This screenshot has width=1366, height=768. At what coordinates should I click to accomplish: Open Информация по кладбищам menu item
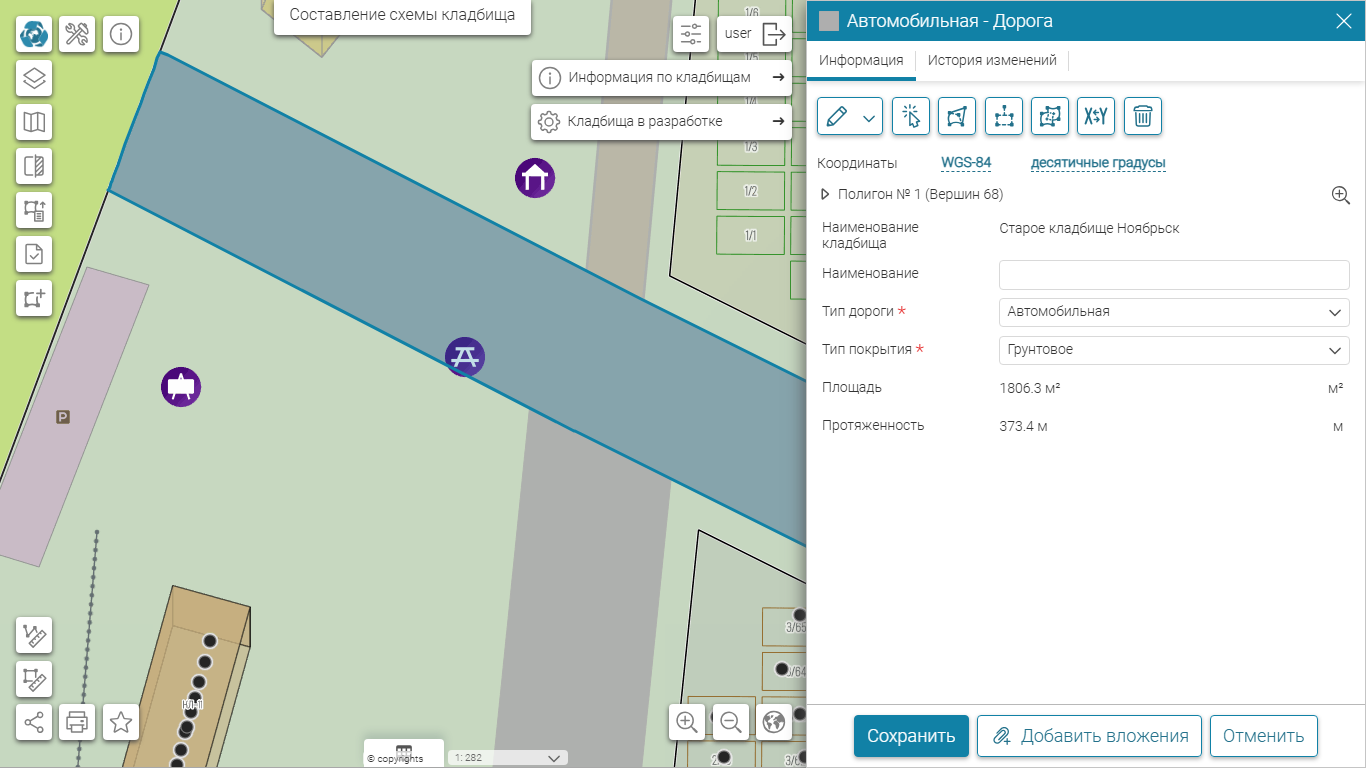coord(661,78)
